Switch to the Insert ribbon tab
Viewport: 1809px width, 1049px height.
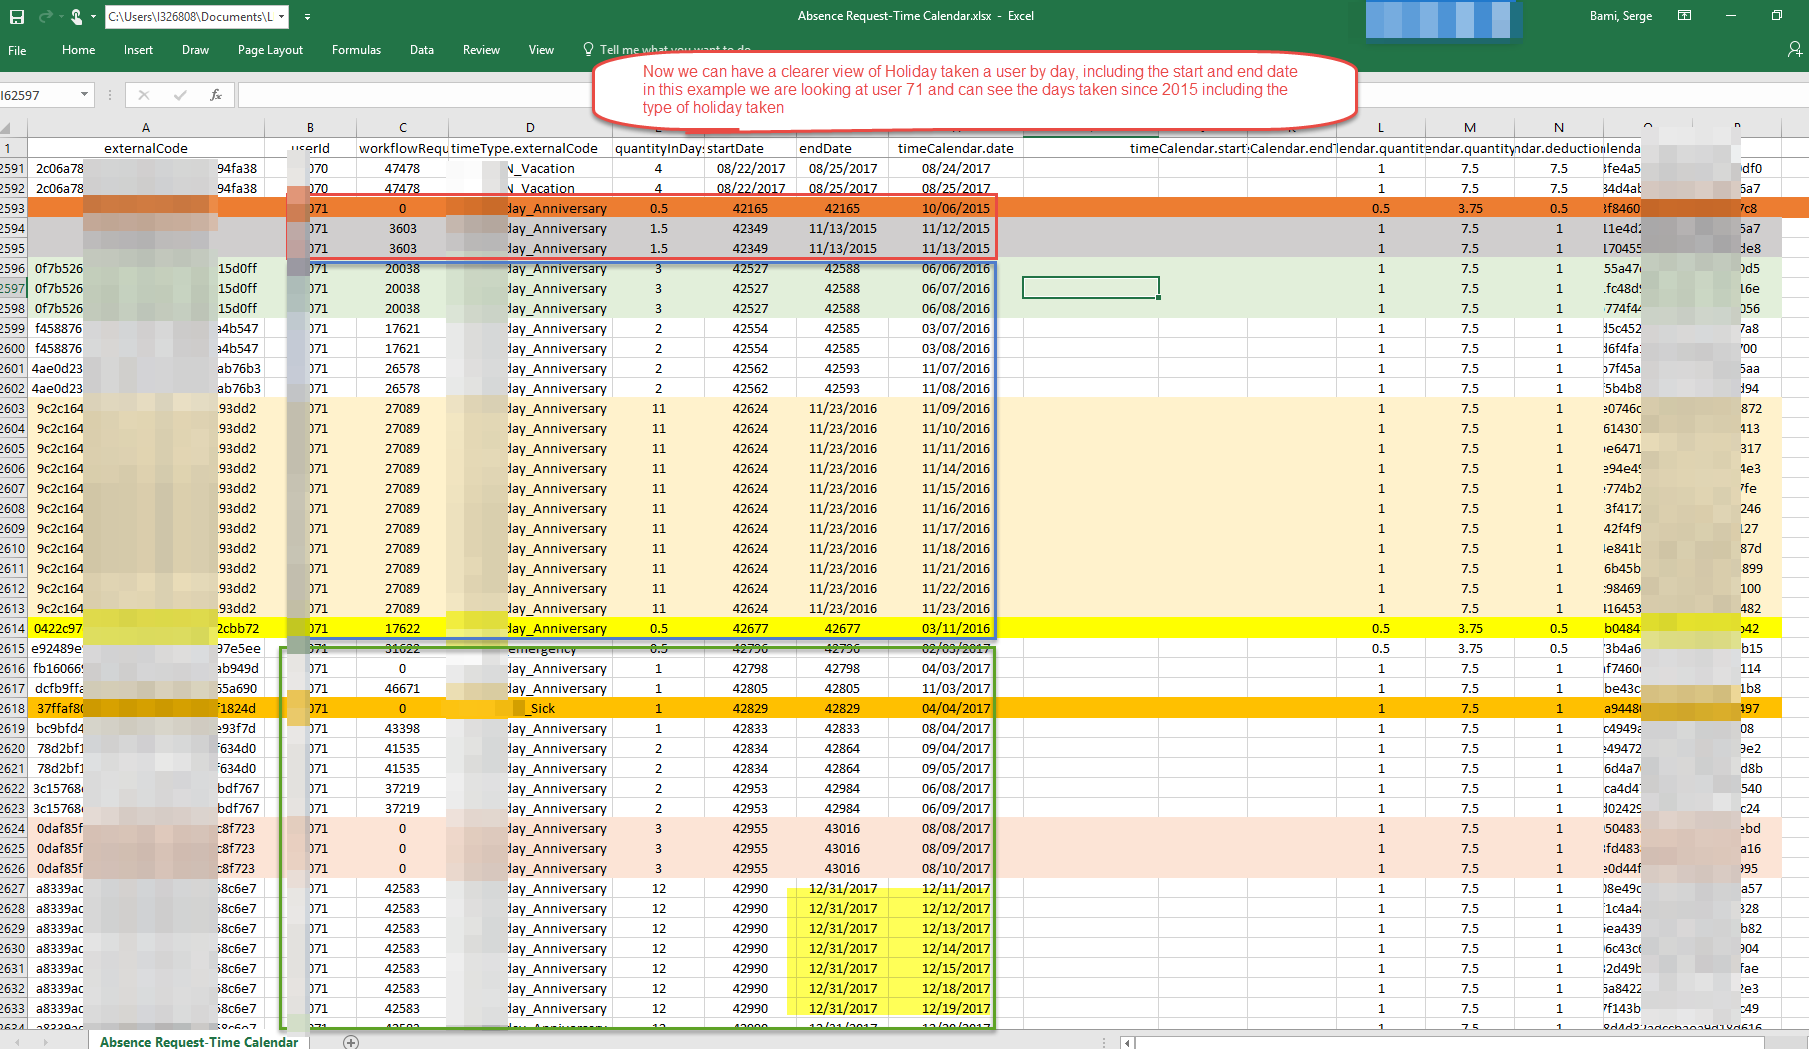click(138, 50)
